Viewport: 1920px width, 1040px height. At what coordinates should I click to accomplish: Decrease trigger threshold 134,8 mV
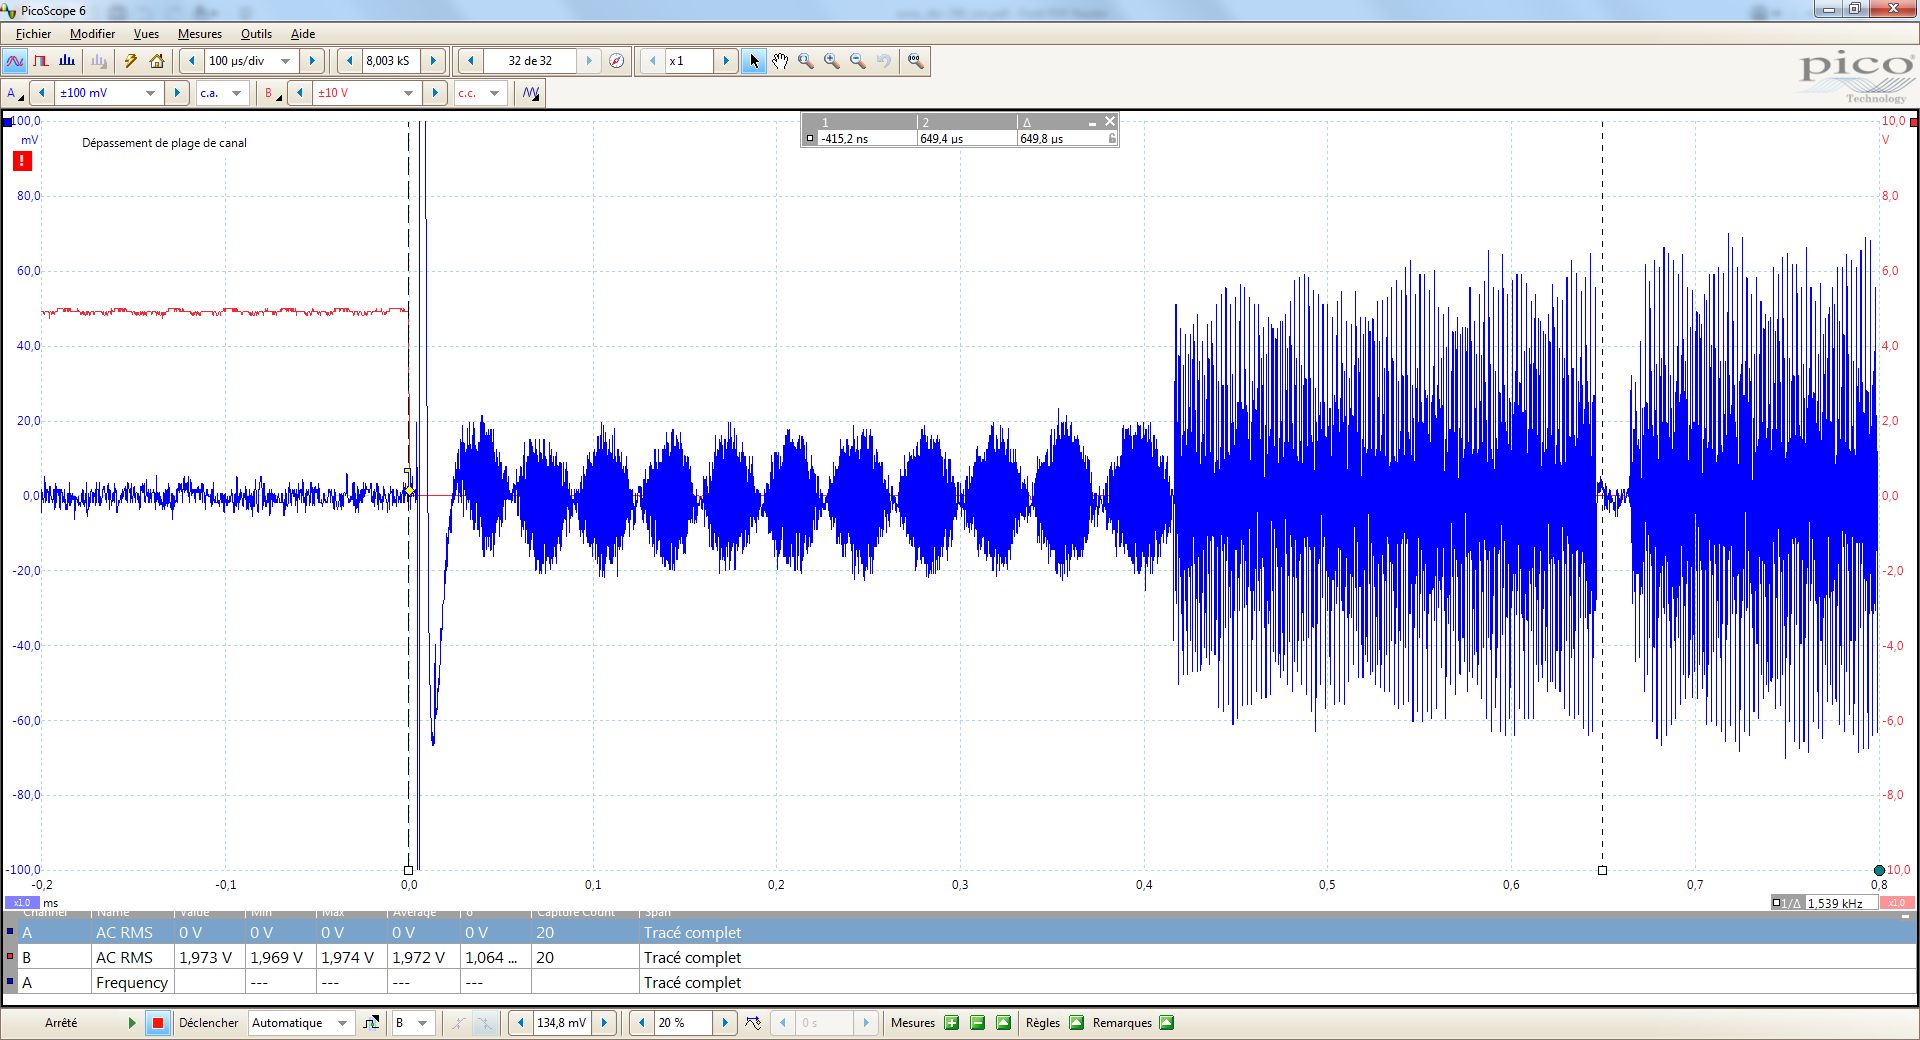click(x=520, y=1023)
